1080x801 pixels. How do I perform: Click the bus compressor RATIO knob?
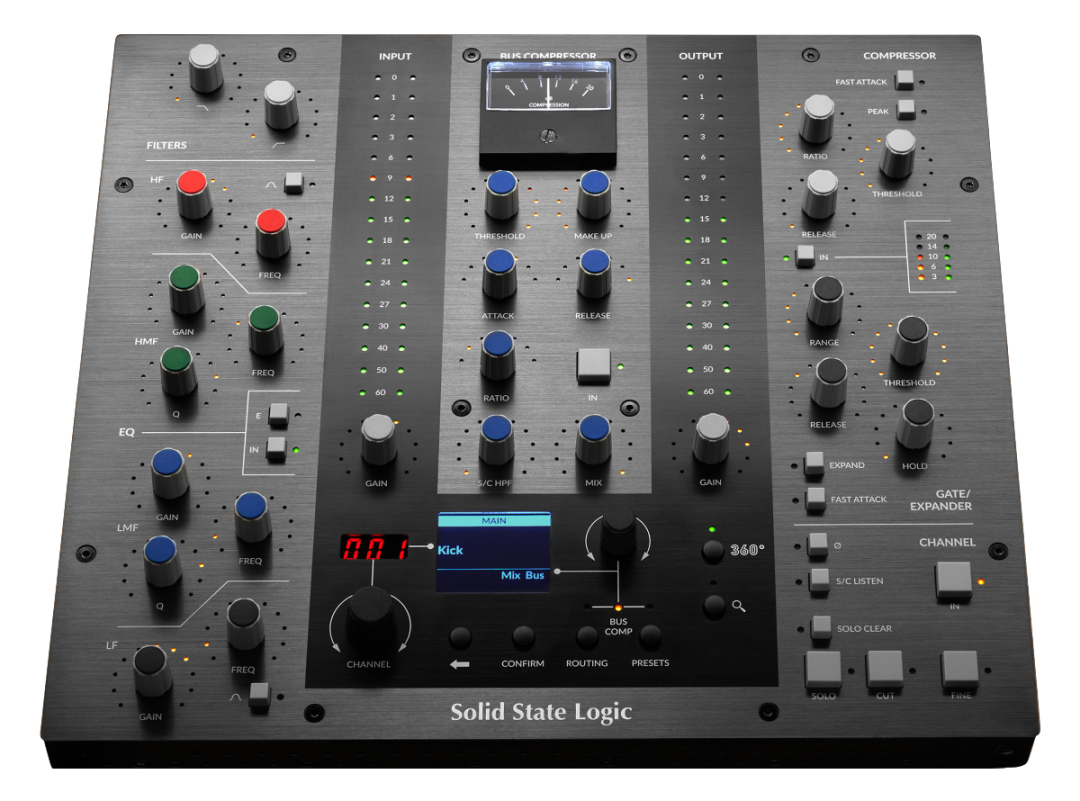(497, 355)
